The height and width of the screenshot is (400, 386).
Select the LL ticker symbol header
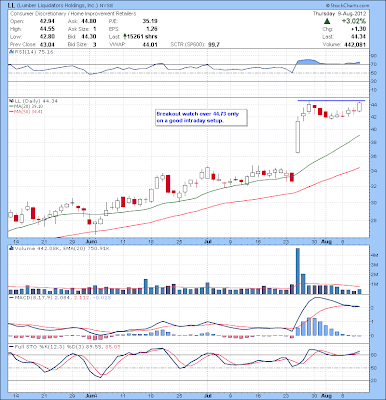11,6
